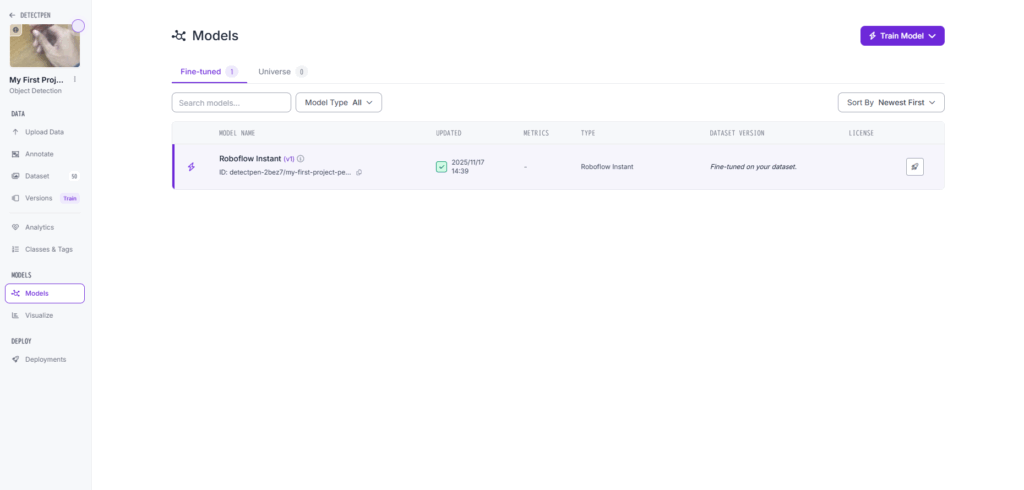Open the Sort By Newest First dropdown
Image resolution: width=1024 pixels, height=490 pixels.
point(890,102)
